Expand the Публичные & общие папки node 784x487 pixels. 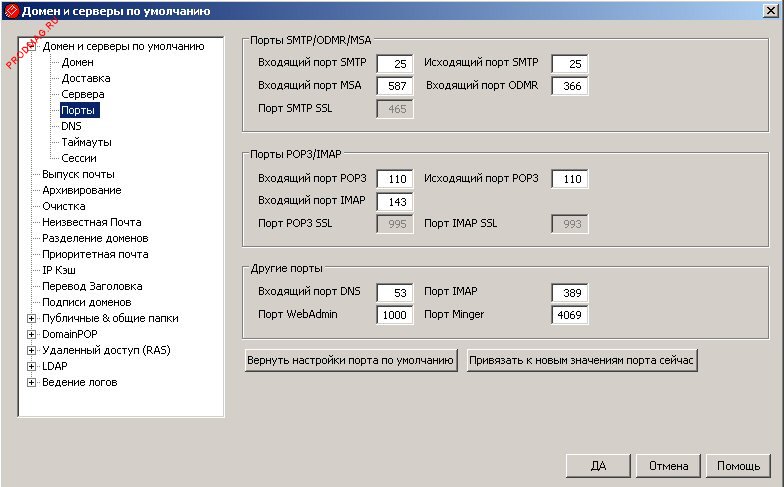click(x=31, y=318)
